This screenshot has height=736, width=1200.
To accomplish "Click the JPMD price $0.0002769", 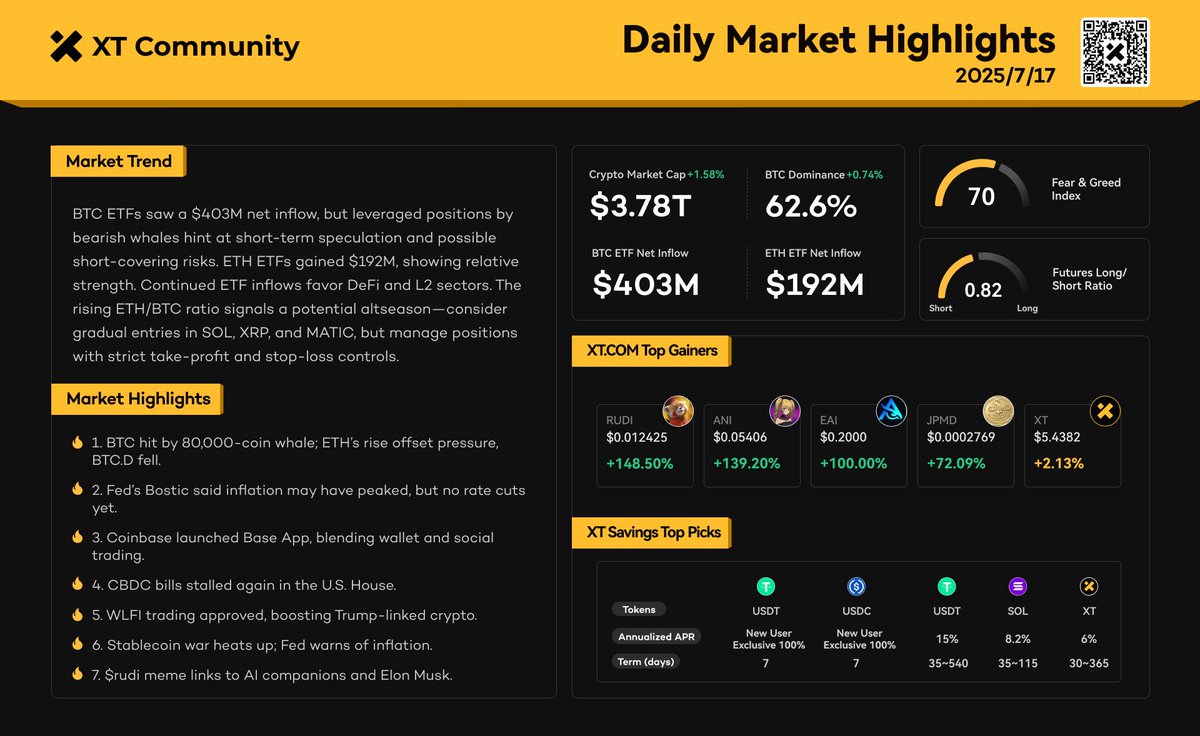I will pos(961,437).
